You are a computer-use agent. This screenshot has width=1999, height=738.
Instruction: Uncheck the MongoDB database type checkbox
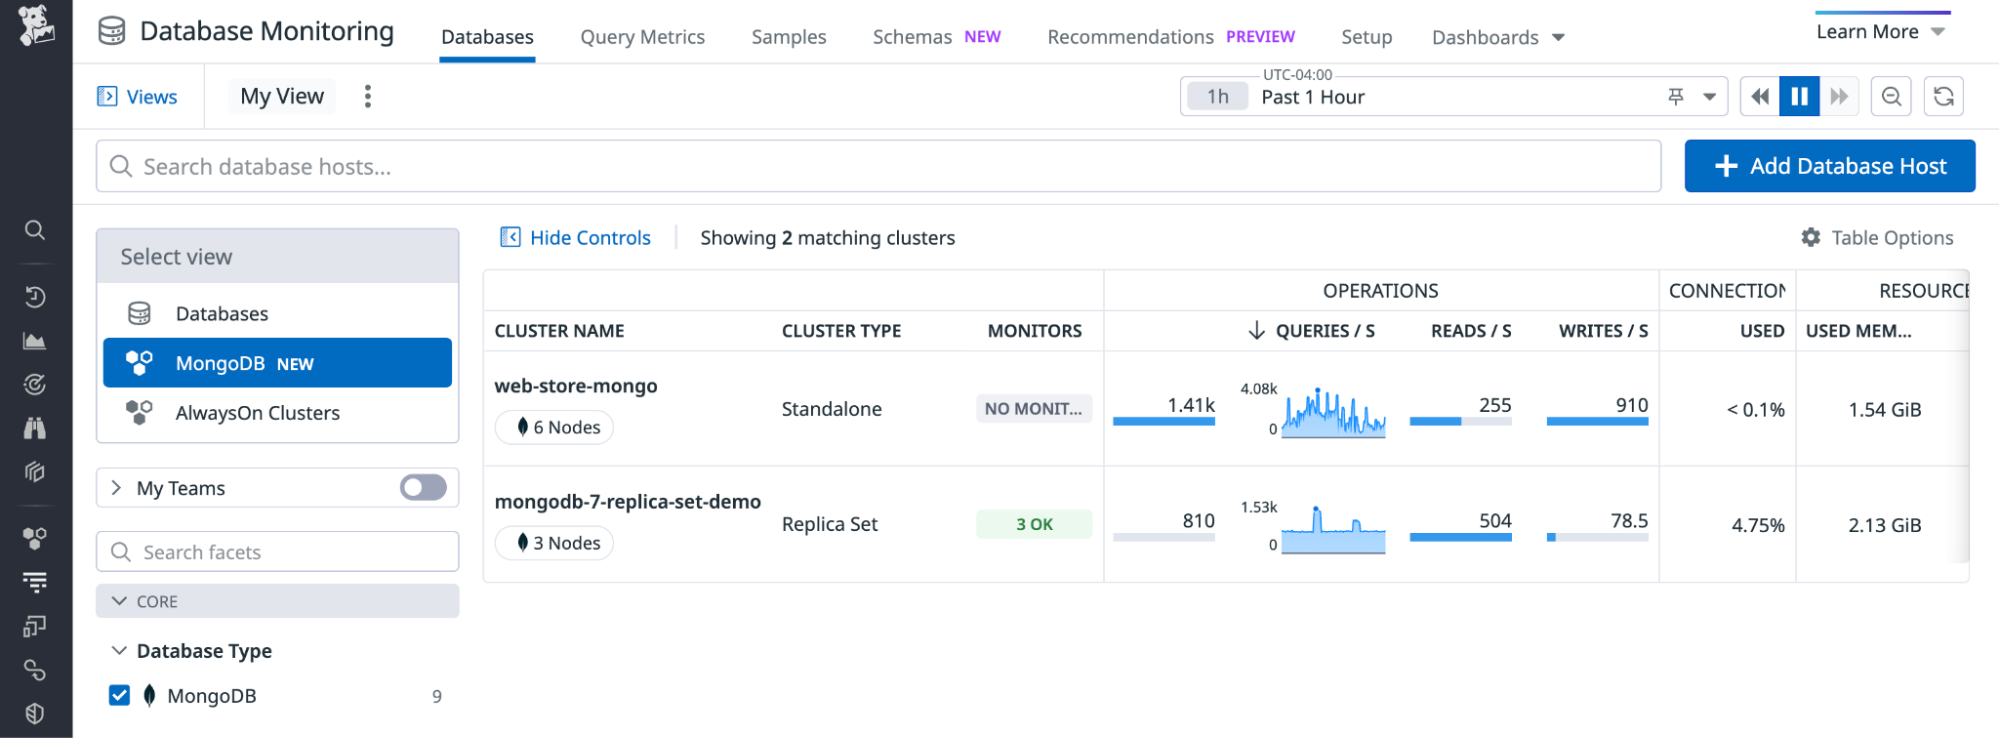click(119, 696)
